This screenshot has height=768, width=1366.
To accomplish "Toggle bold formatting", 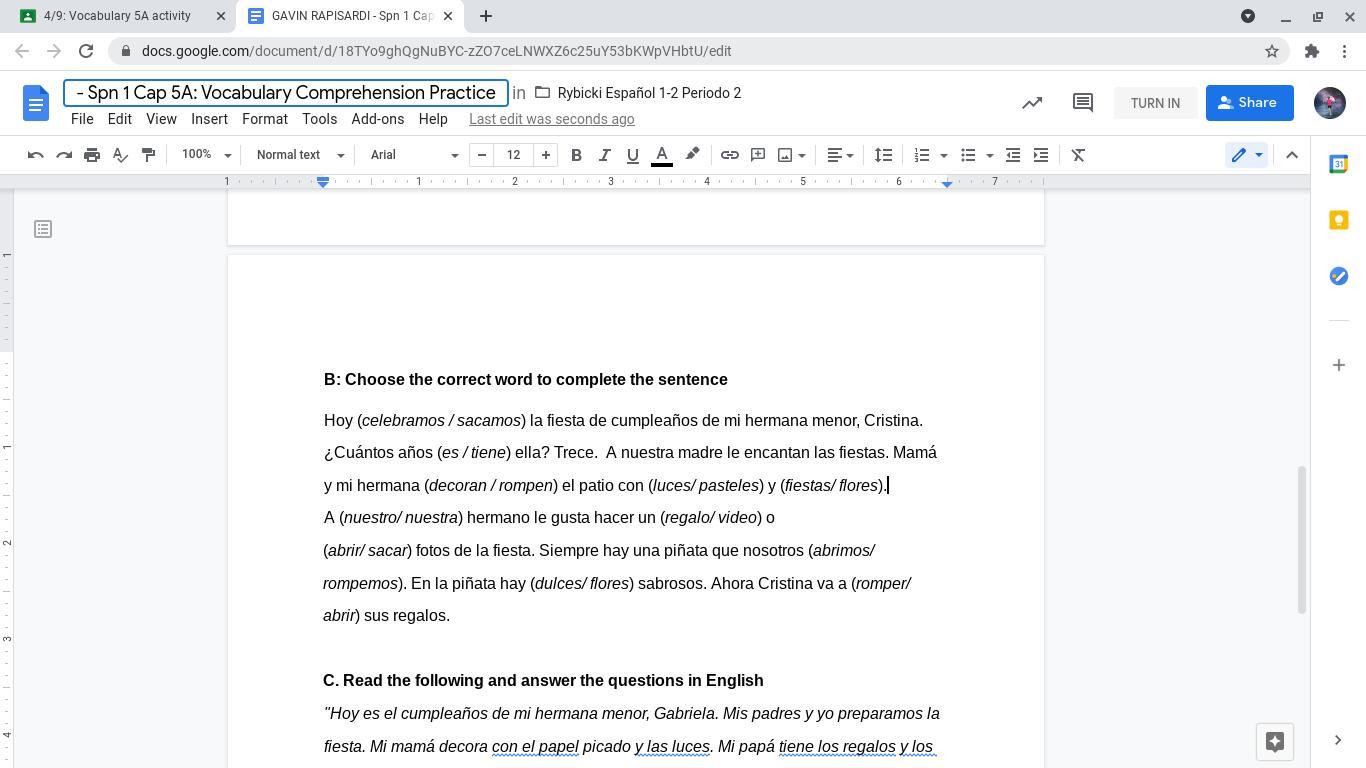I will click(x=576, y=155).
